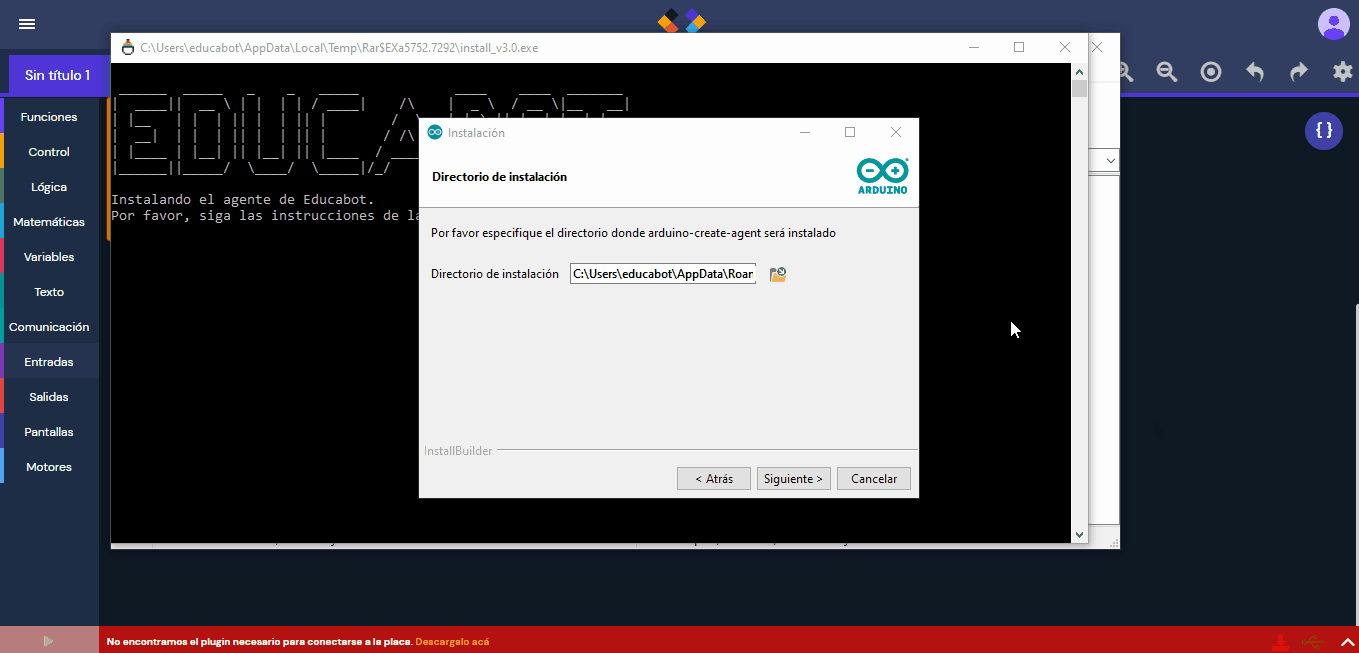1359x653 pixels.
Task: Click the Arduino logo in the installer
Action: click(x=883, y=176)
